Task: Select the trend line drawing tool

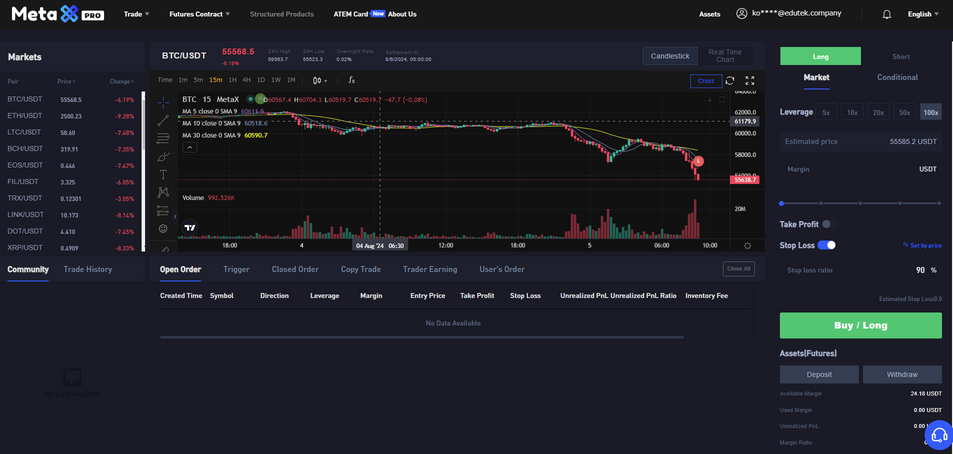Action: (x=163, y=121)
